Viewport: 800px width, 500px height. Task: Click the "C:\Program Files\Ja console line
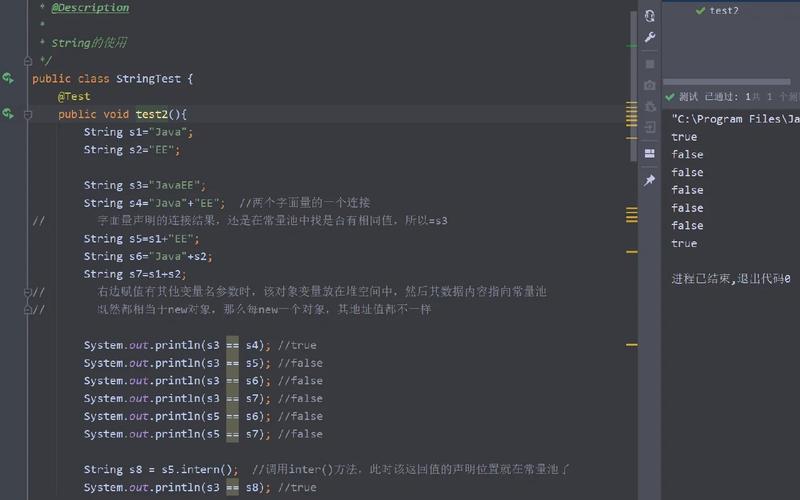[735, 119]
